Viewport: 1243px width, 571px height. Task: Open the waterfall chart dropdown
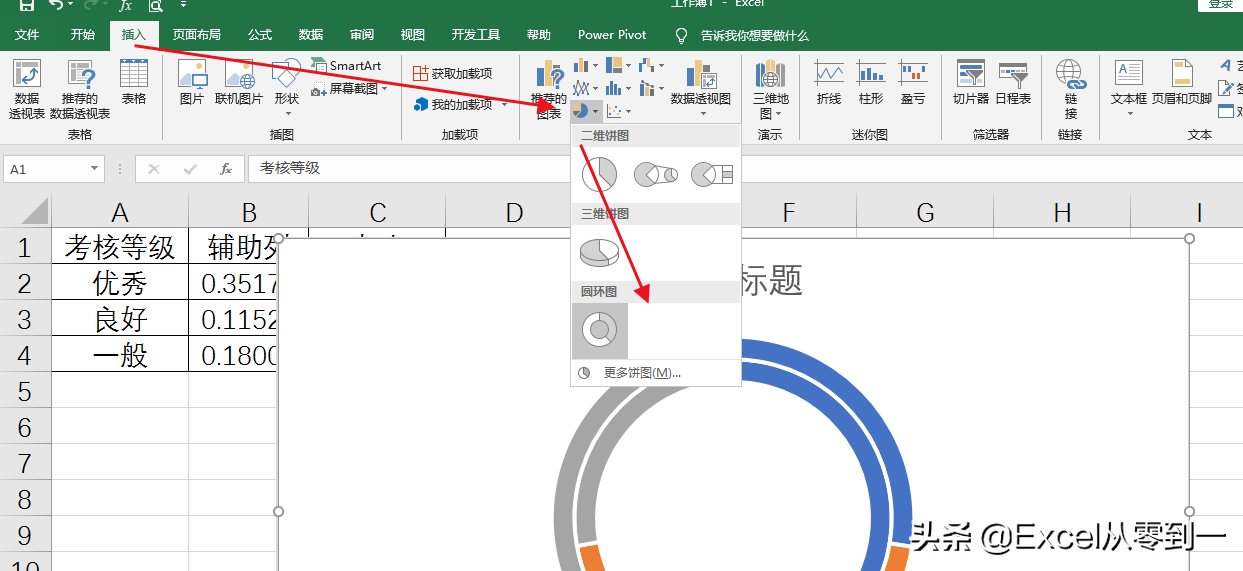click(x=652, y=66)
